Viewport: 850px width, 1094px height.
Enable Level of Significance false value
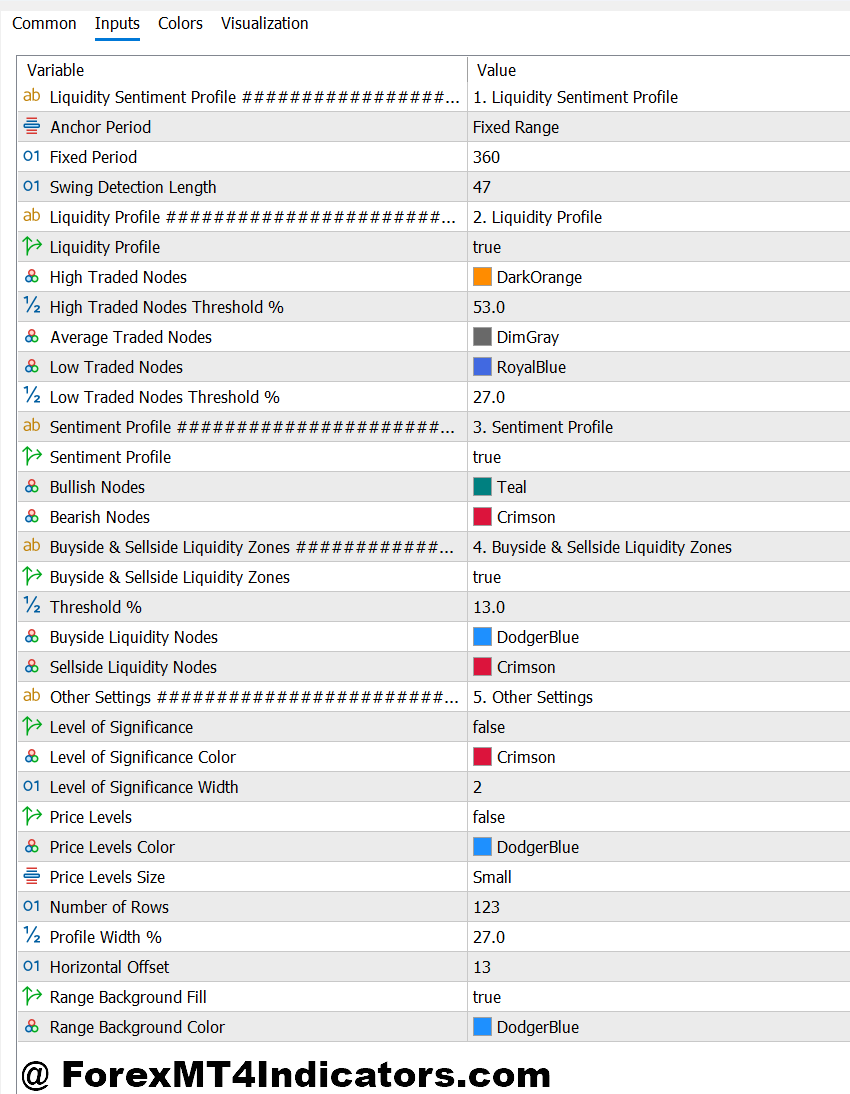click(x=489, y=727)
